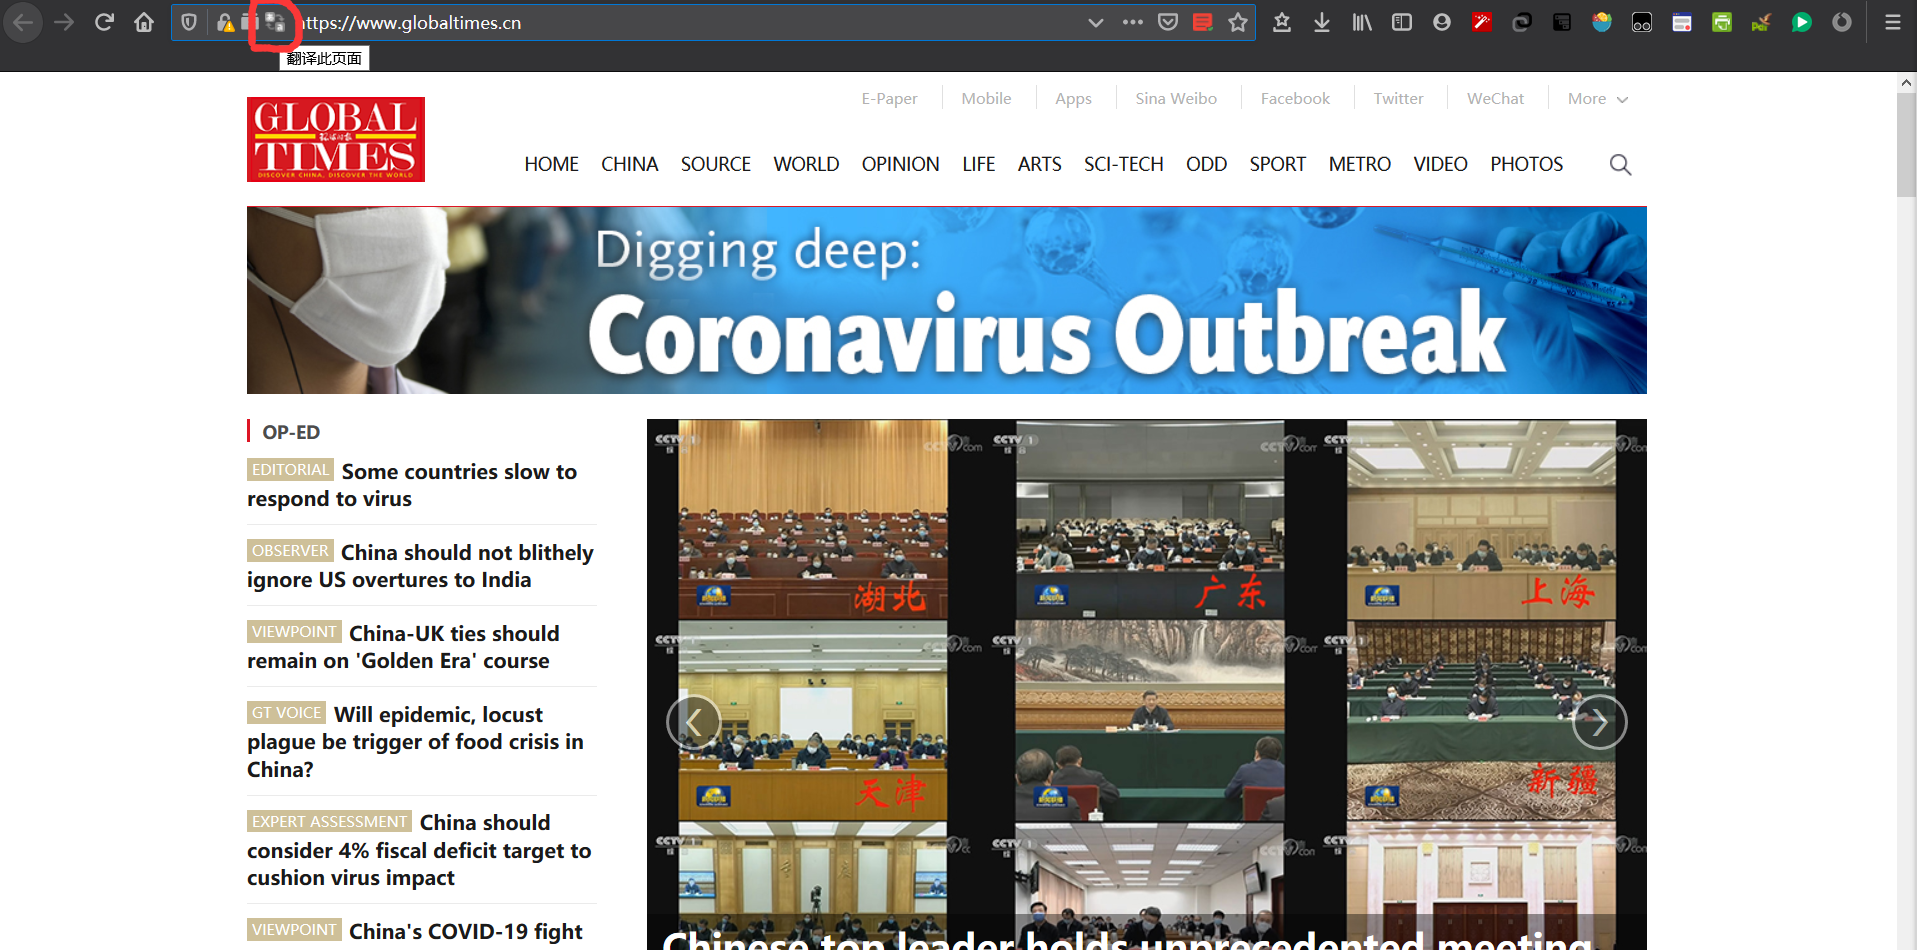Bookmark this page with the star
1917x950 pixels.
[1238, 22]
